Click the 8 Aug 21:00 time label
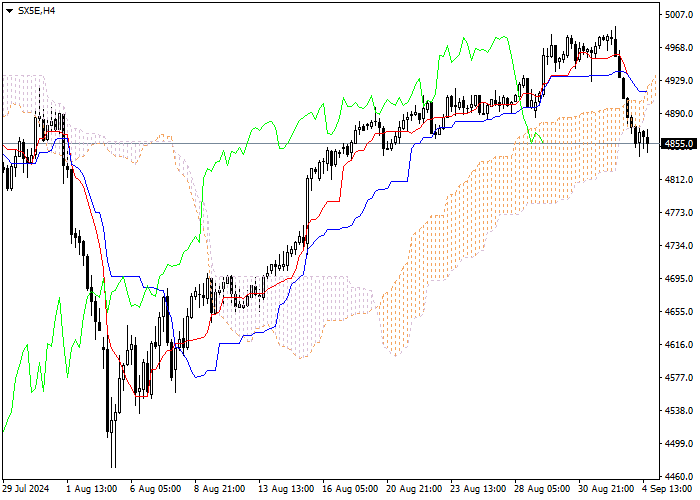700x500 pixels. point(220,489)
